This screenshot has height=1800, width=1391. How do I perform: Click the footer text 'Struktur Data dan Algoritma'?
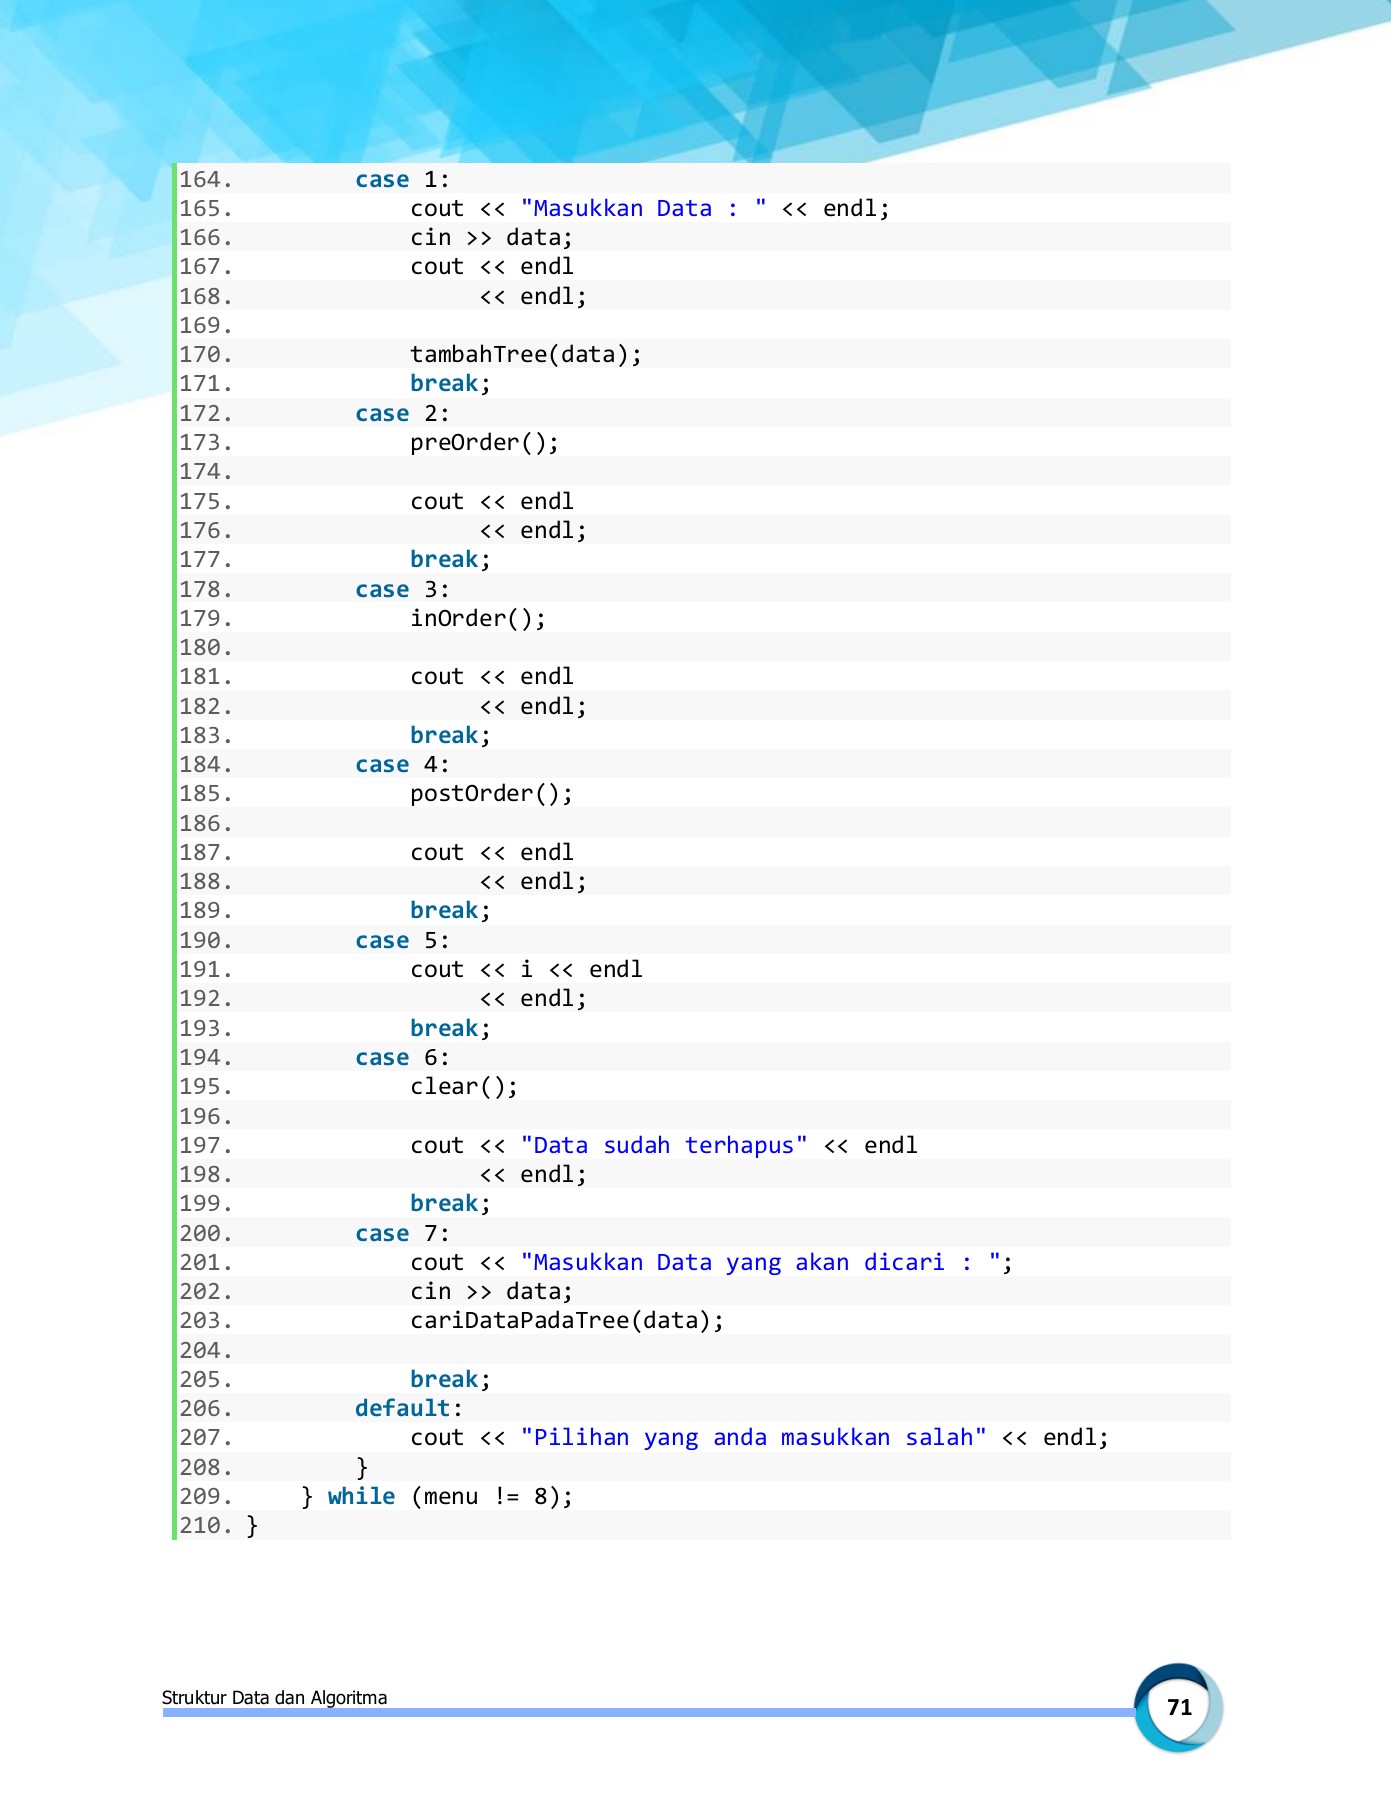(274, 1697)
